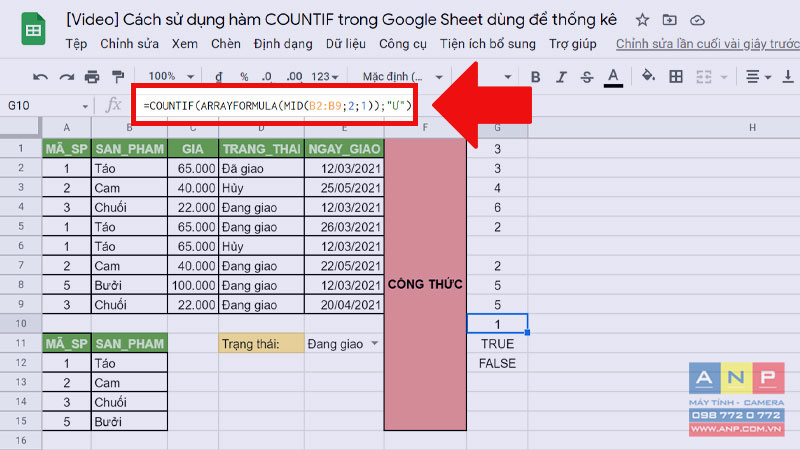Screen dimensions: 800x450
Task: Select the Trạng thái: label cell
Action: 261,344
